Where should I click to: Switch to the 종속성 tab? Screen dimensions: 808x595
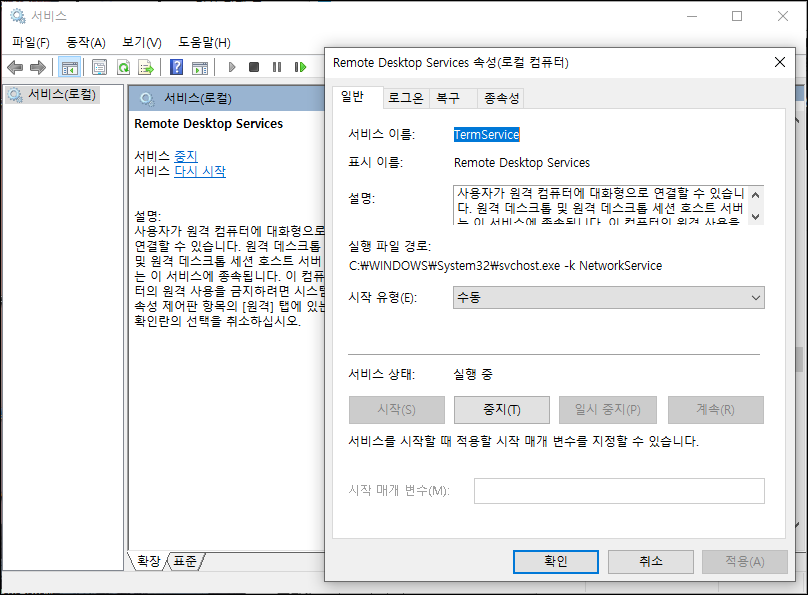pos(501,98)
